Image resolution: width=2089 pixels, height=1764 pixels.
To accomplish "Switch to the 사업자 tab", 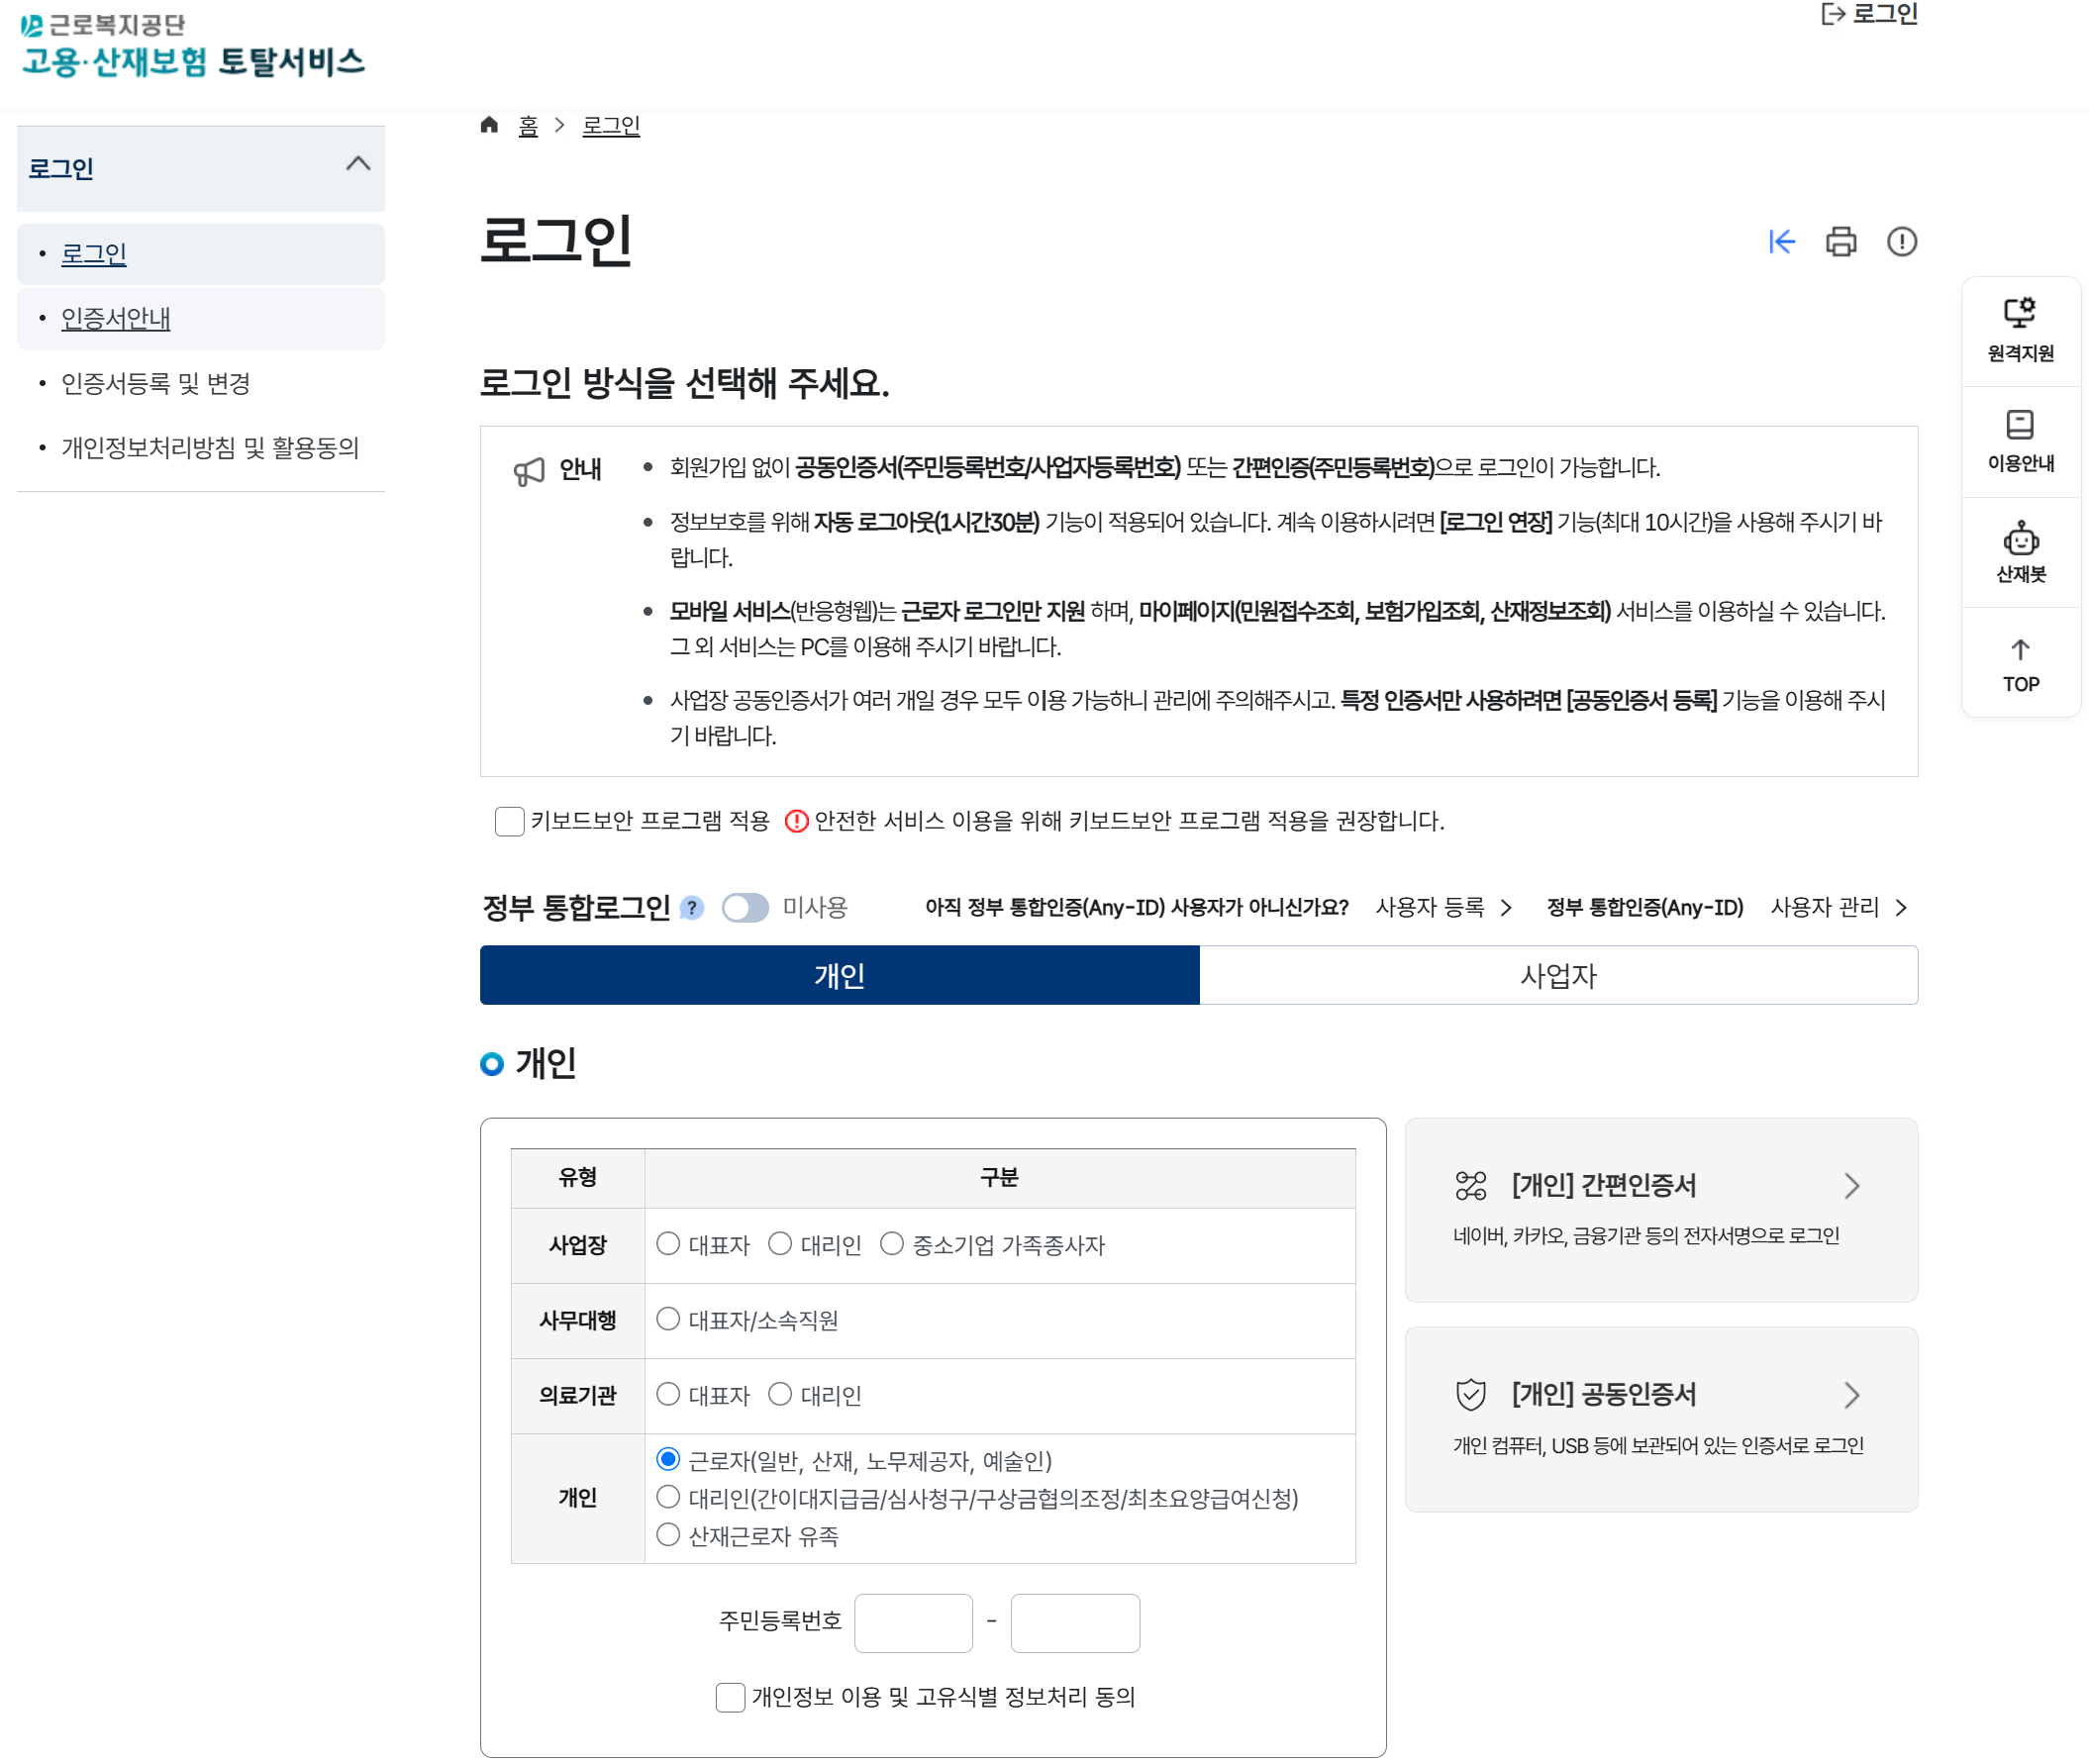I will tap(1558, 976).
